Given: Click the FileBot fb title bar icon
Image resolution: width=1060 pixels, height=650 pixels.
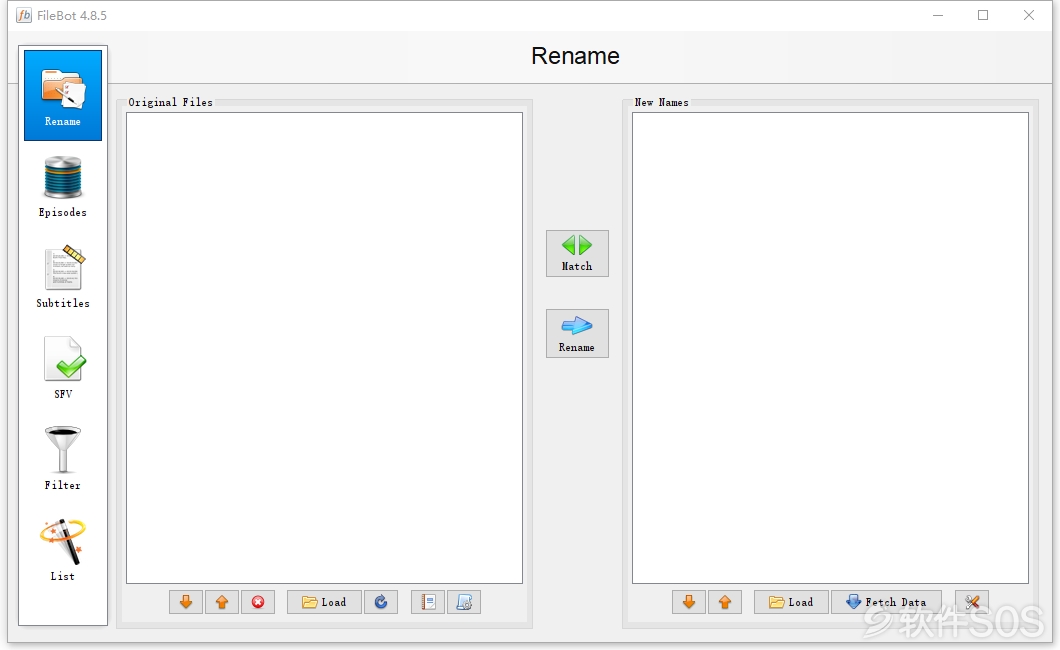Looking at the screenshot, I should pyautogui.click(x=24, y=15).
